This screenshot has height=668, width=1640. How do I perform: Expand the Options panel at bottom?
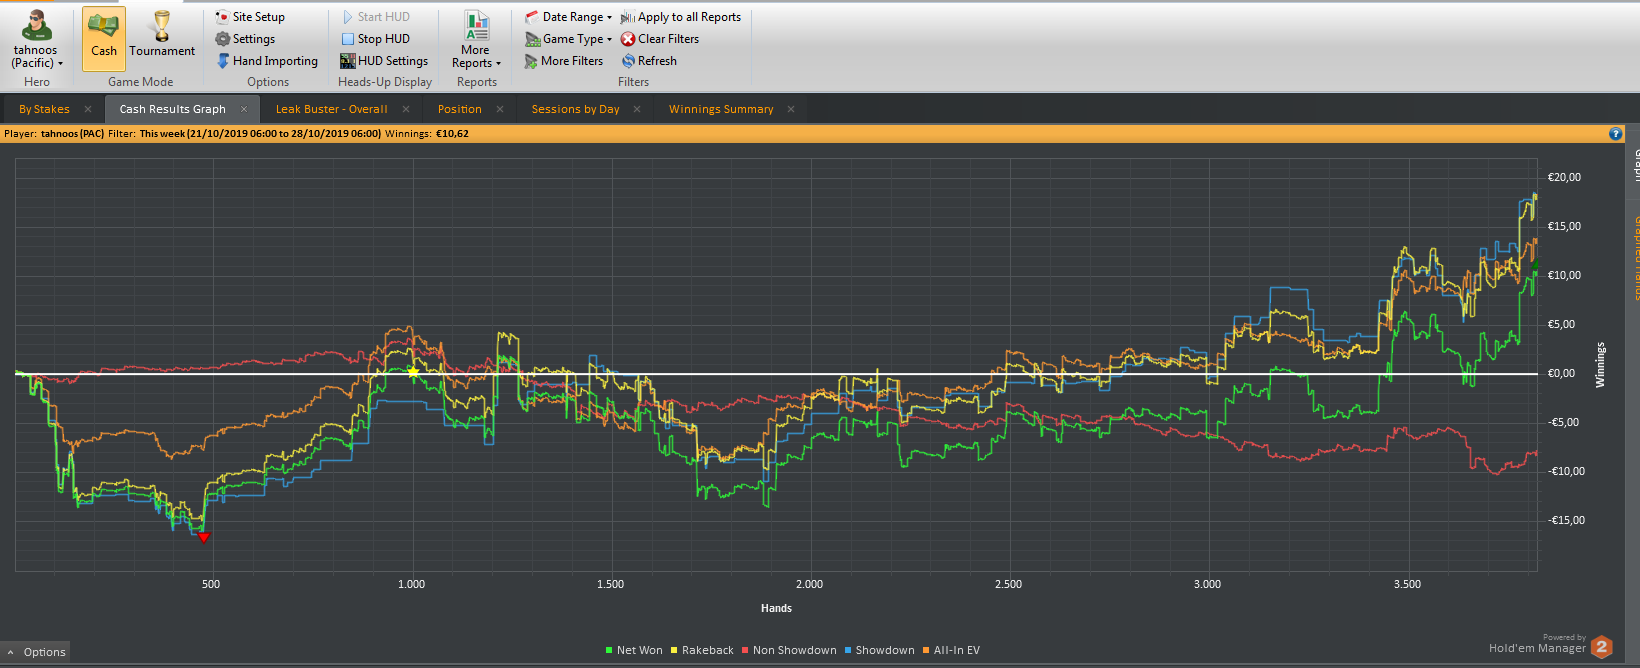[36, 652]
